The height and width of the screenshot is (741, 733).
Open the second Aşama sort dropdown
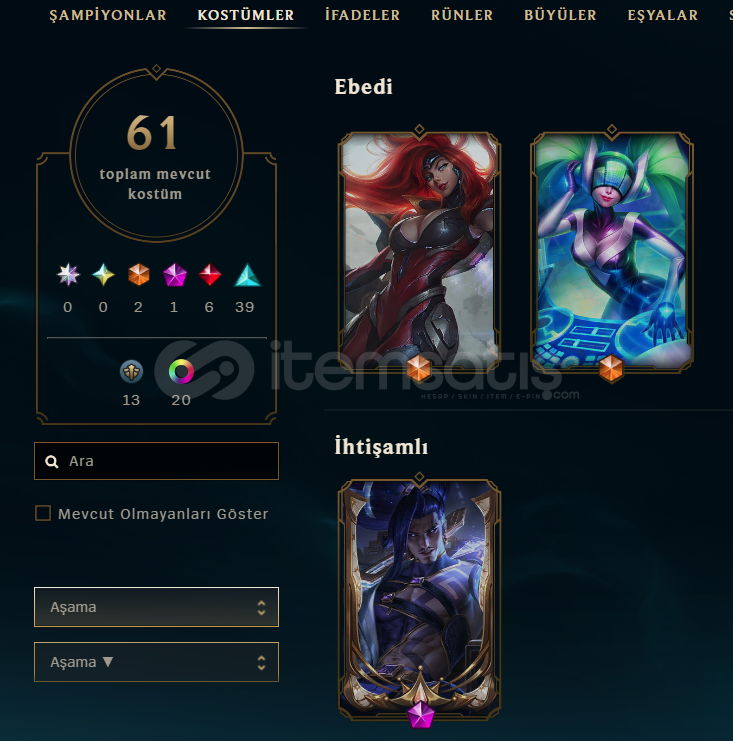pyautogui.click(x=156, y=662)
